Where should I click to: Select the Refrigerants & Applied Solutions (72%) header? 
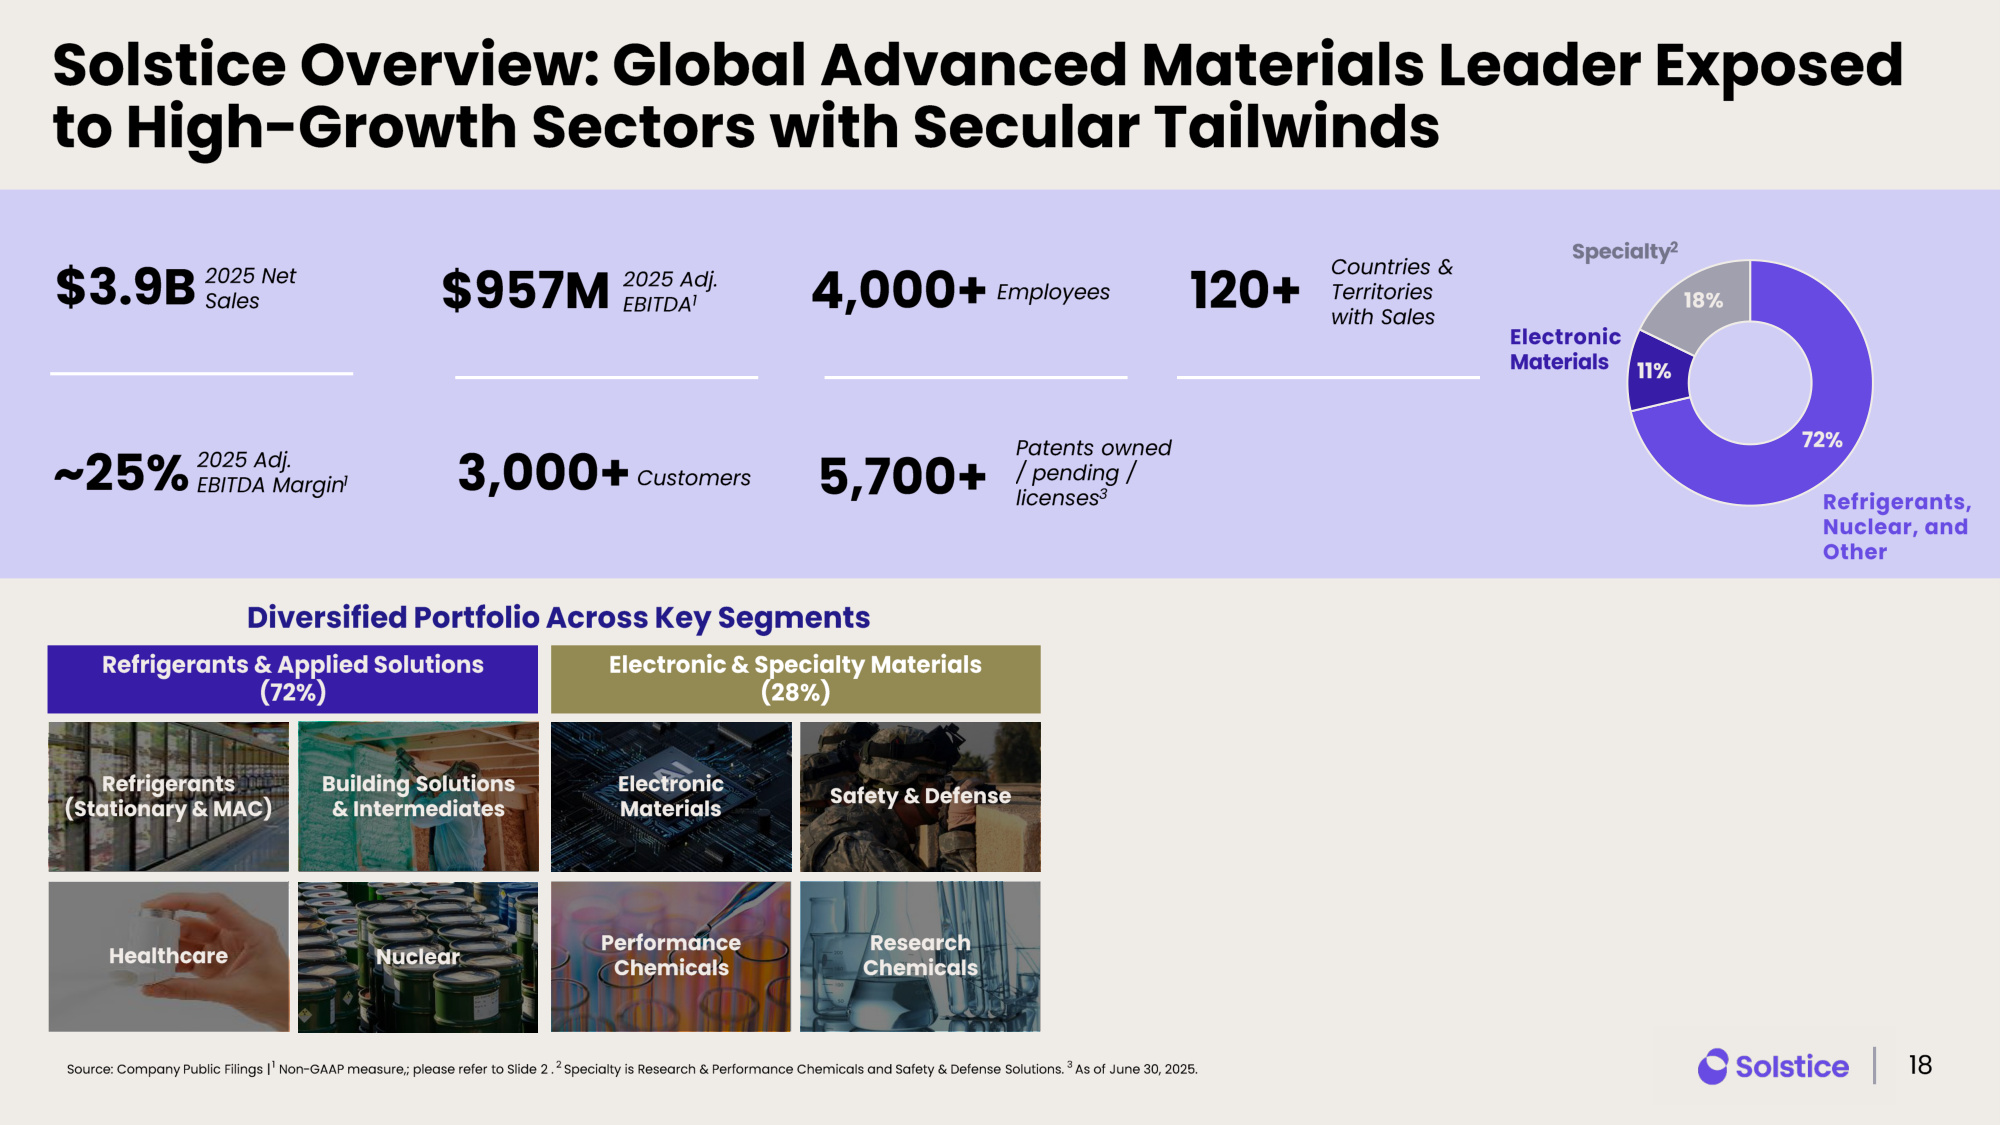292,678
